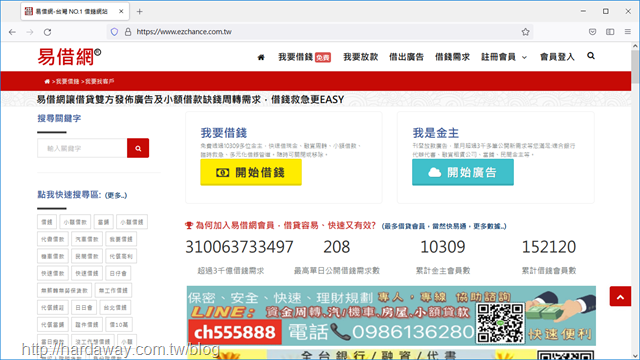Viewport: 640px width, 360px height.
Task: Close the 易借網 browser tab
Action: pyautogui.click(x=121, y=11)
